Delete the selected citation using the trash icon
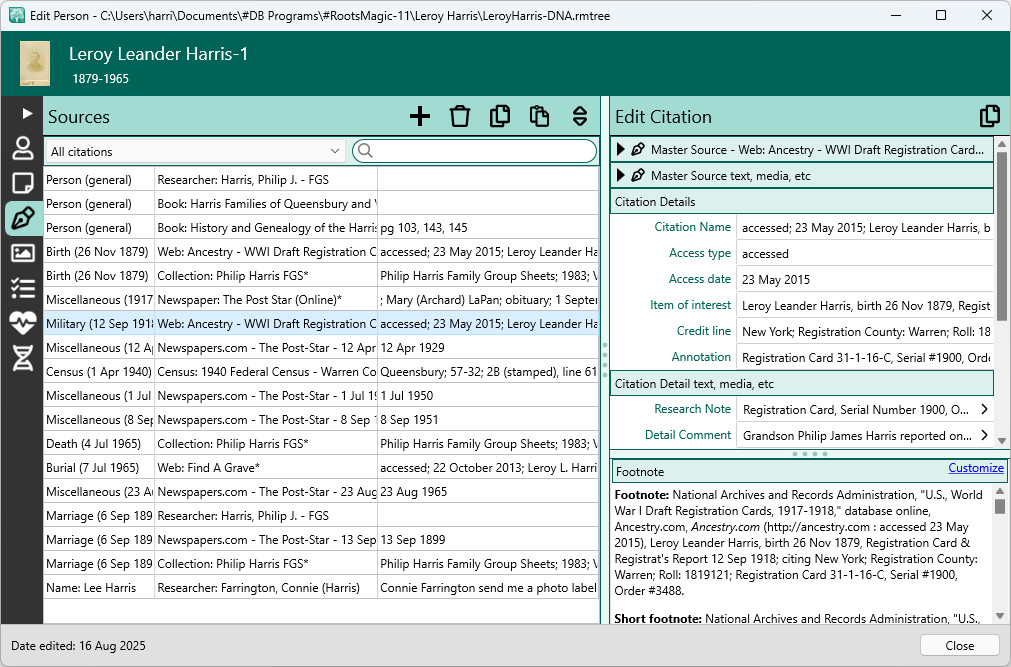The height and width of the screenshot is (667, 1011). coord(460,116)
